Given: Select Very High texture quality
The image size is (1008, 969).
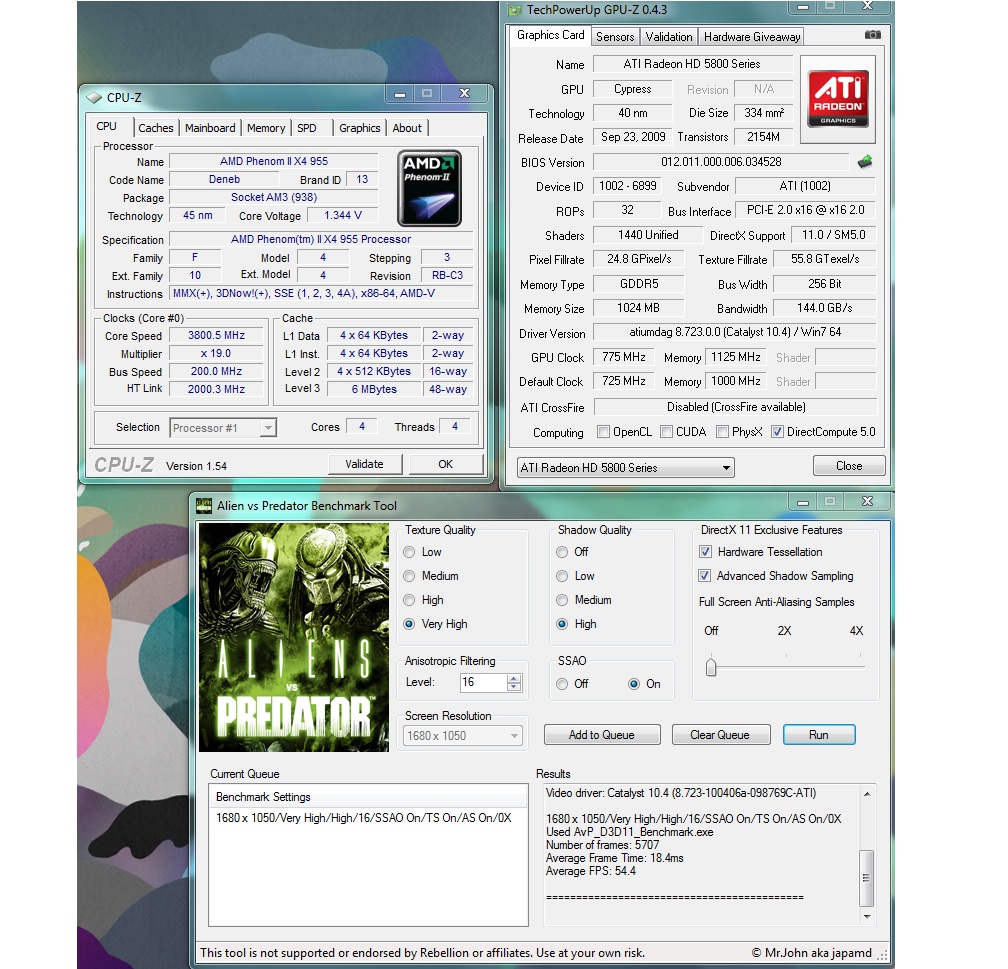Looking at the screenshot, I should click(x=409, y=624).
